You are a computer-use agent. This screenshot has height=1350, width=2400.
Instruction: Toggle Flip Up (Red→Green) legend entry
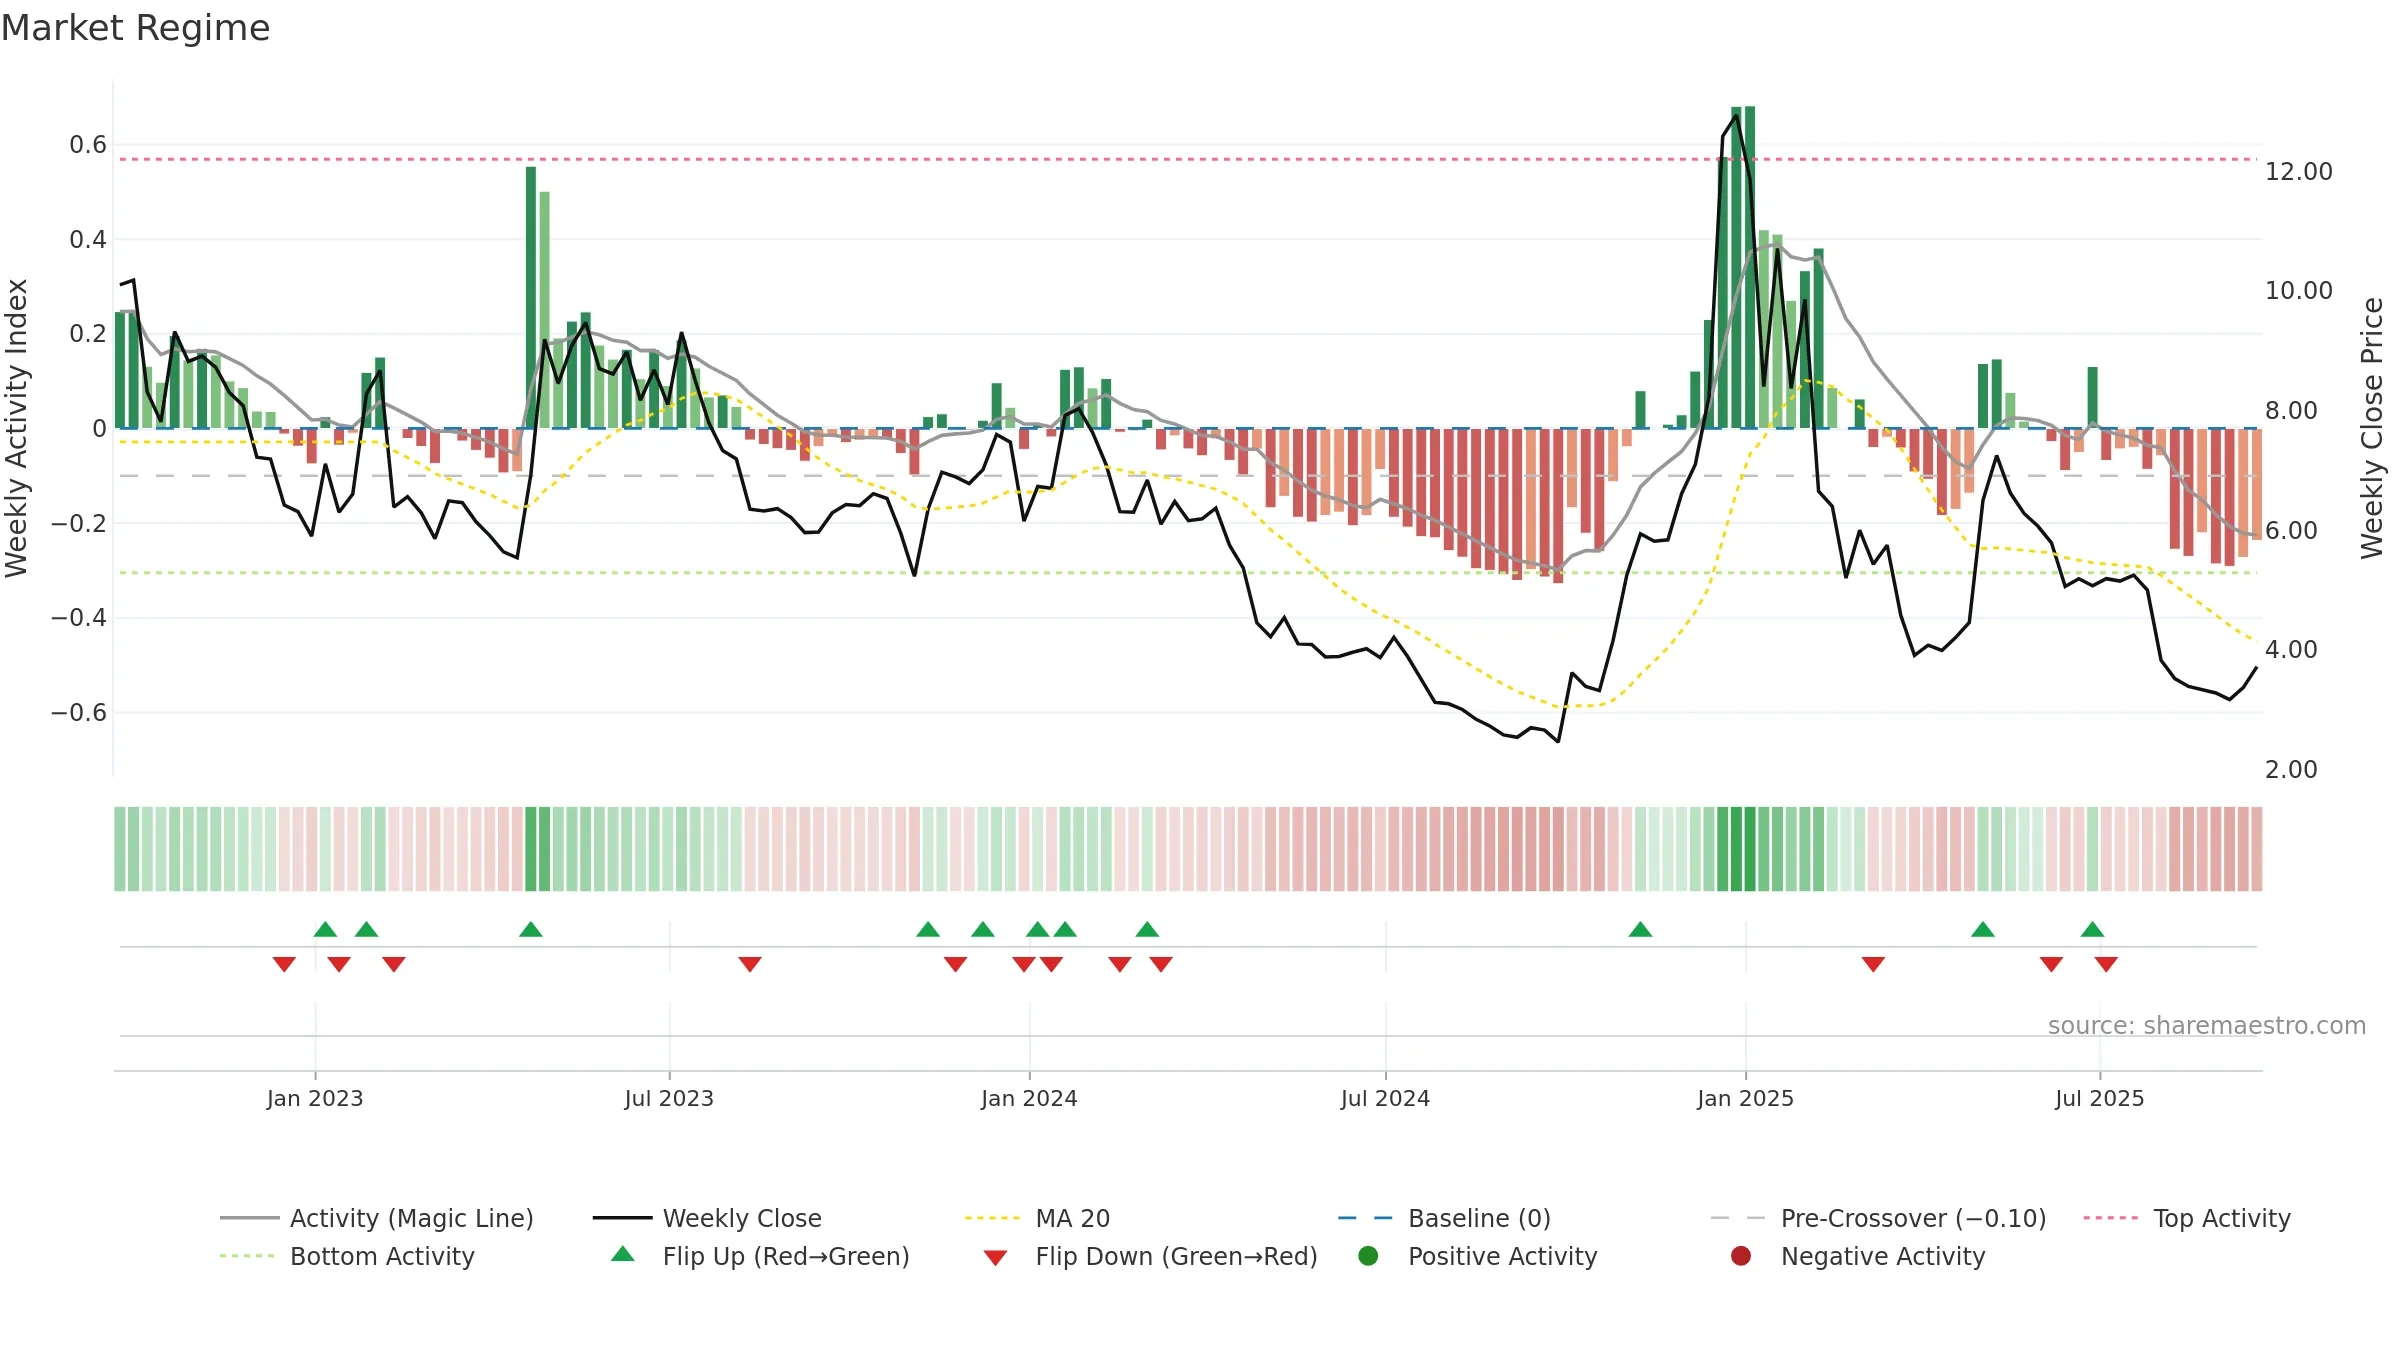tap(760, 1256)
